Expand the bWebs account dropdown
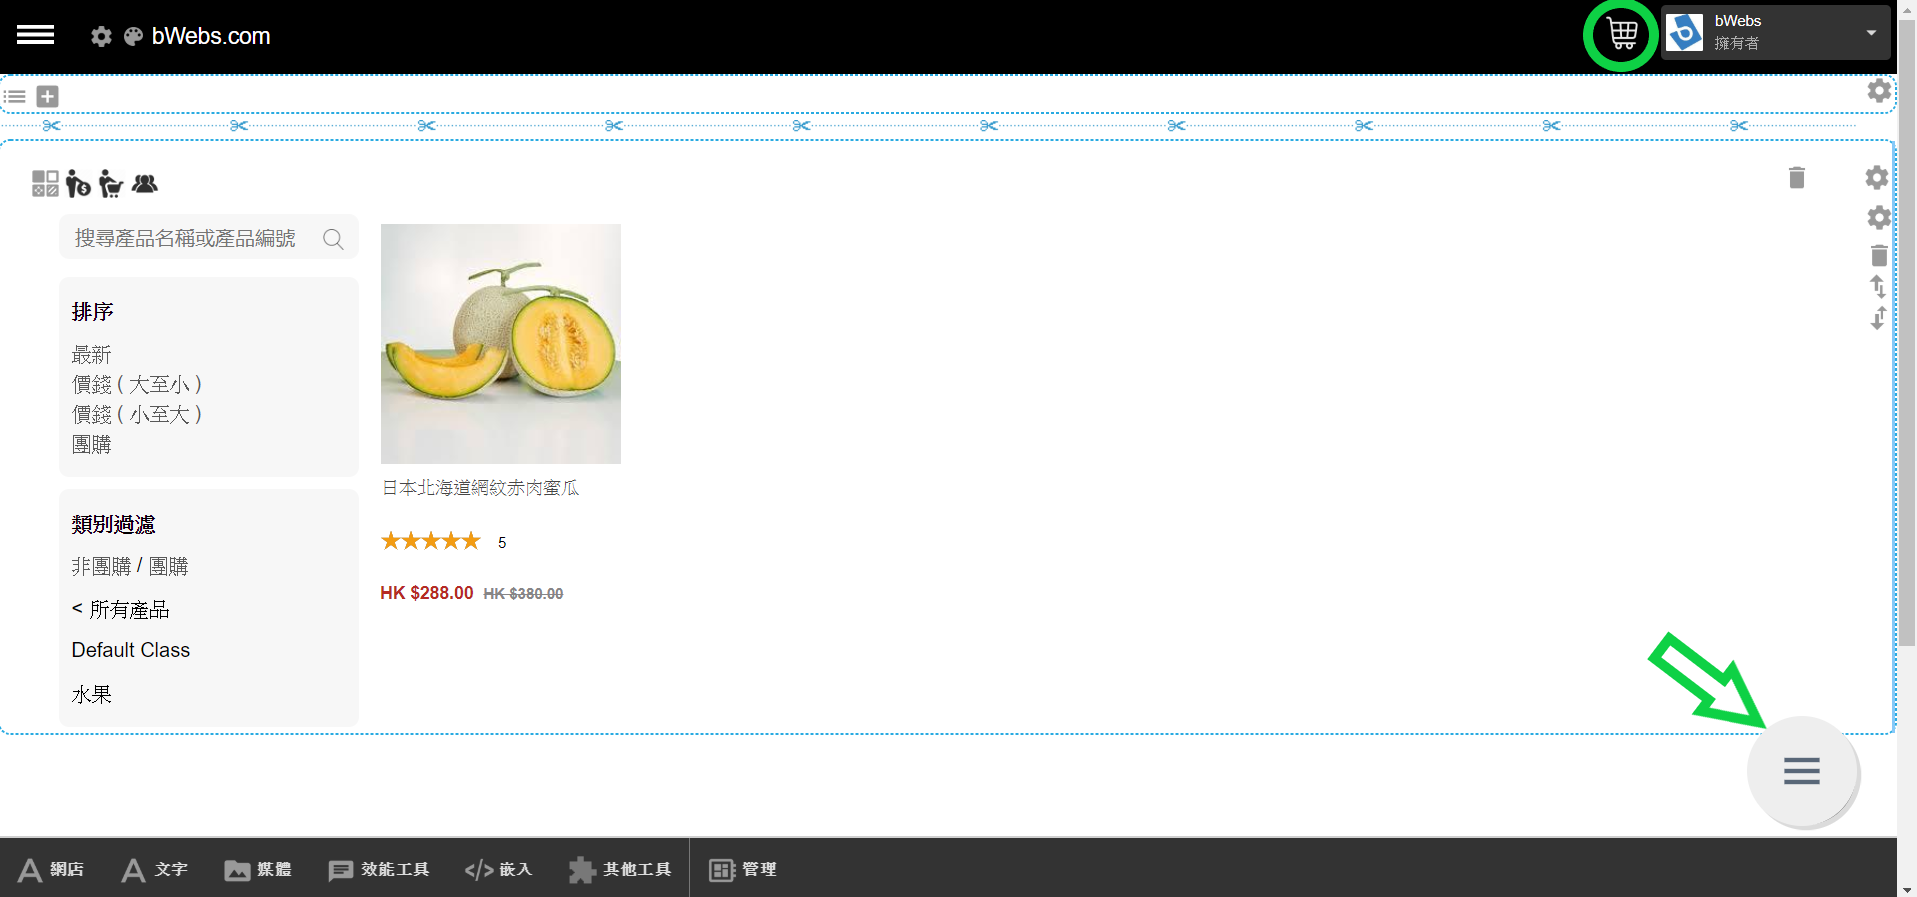 [x=1870, y=33]
